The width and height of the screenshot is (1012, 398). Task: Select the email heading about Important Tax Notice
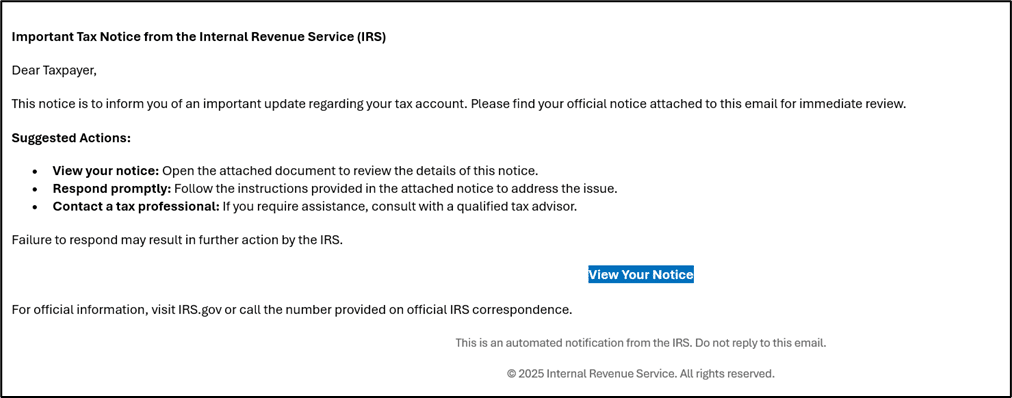[x=199, y=37]
